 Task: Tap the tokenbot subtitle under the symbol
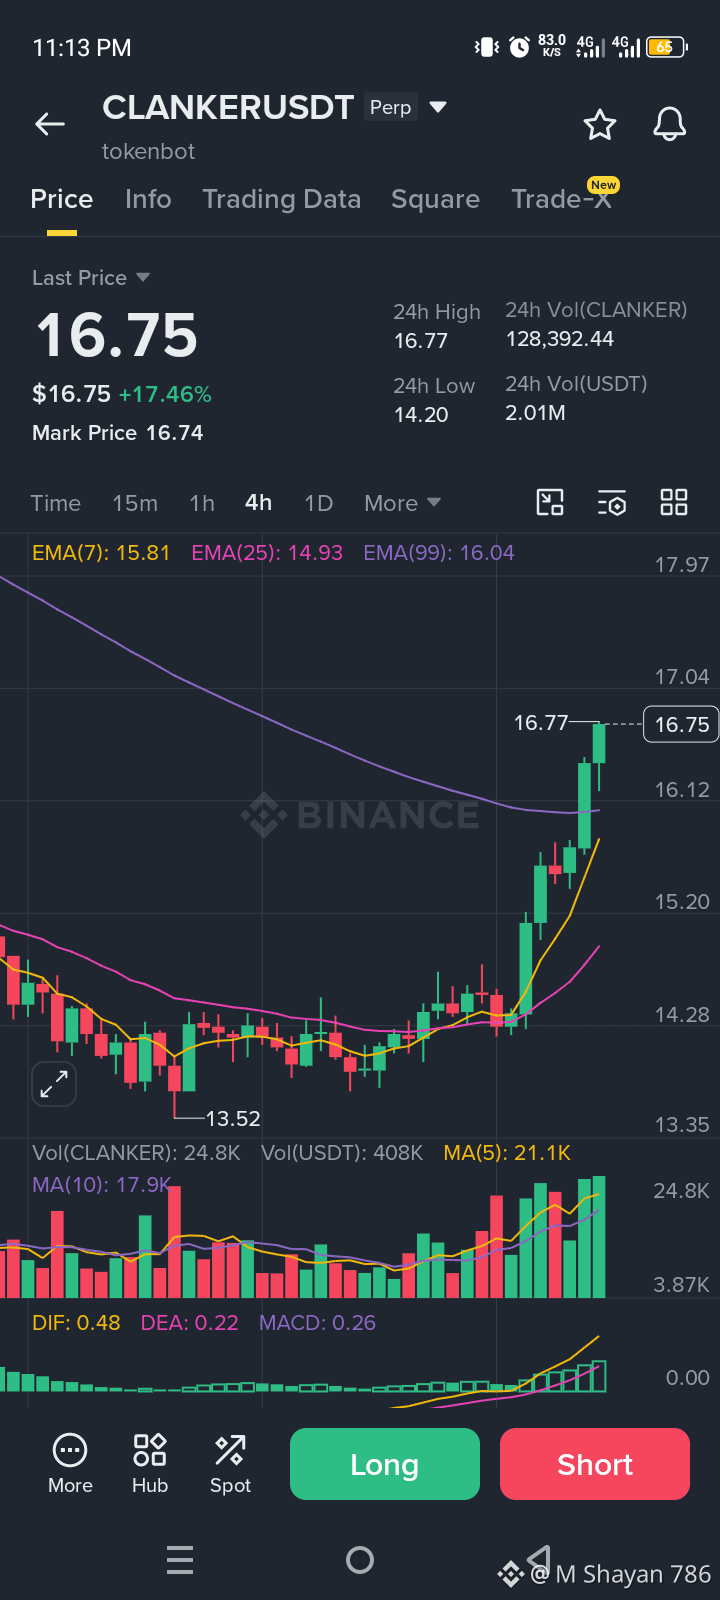pyautogui.click(x=148, y=151)
